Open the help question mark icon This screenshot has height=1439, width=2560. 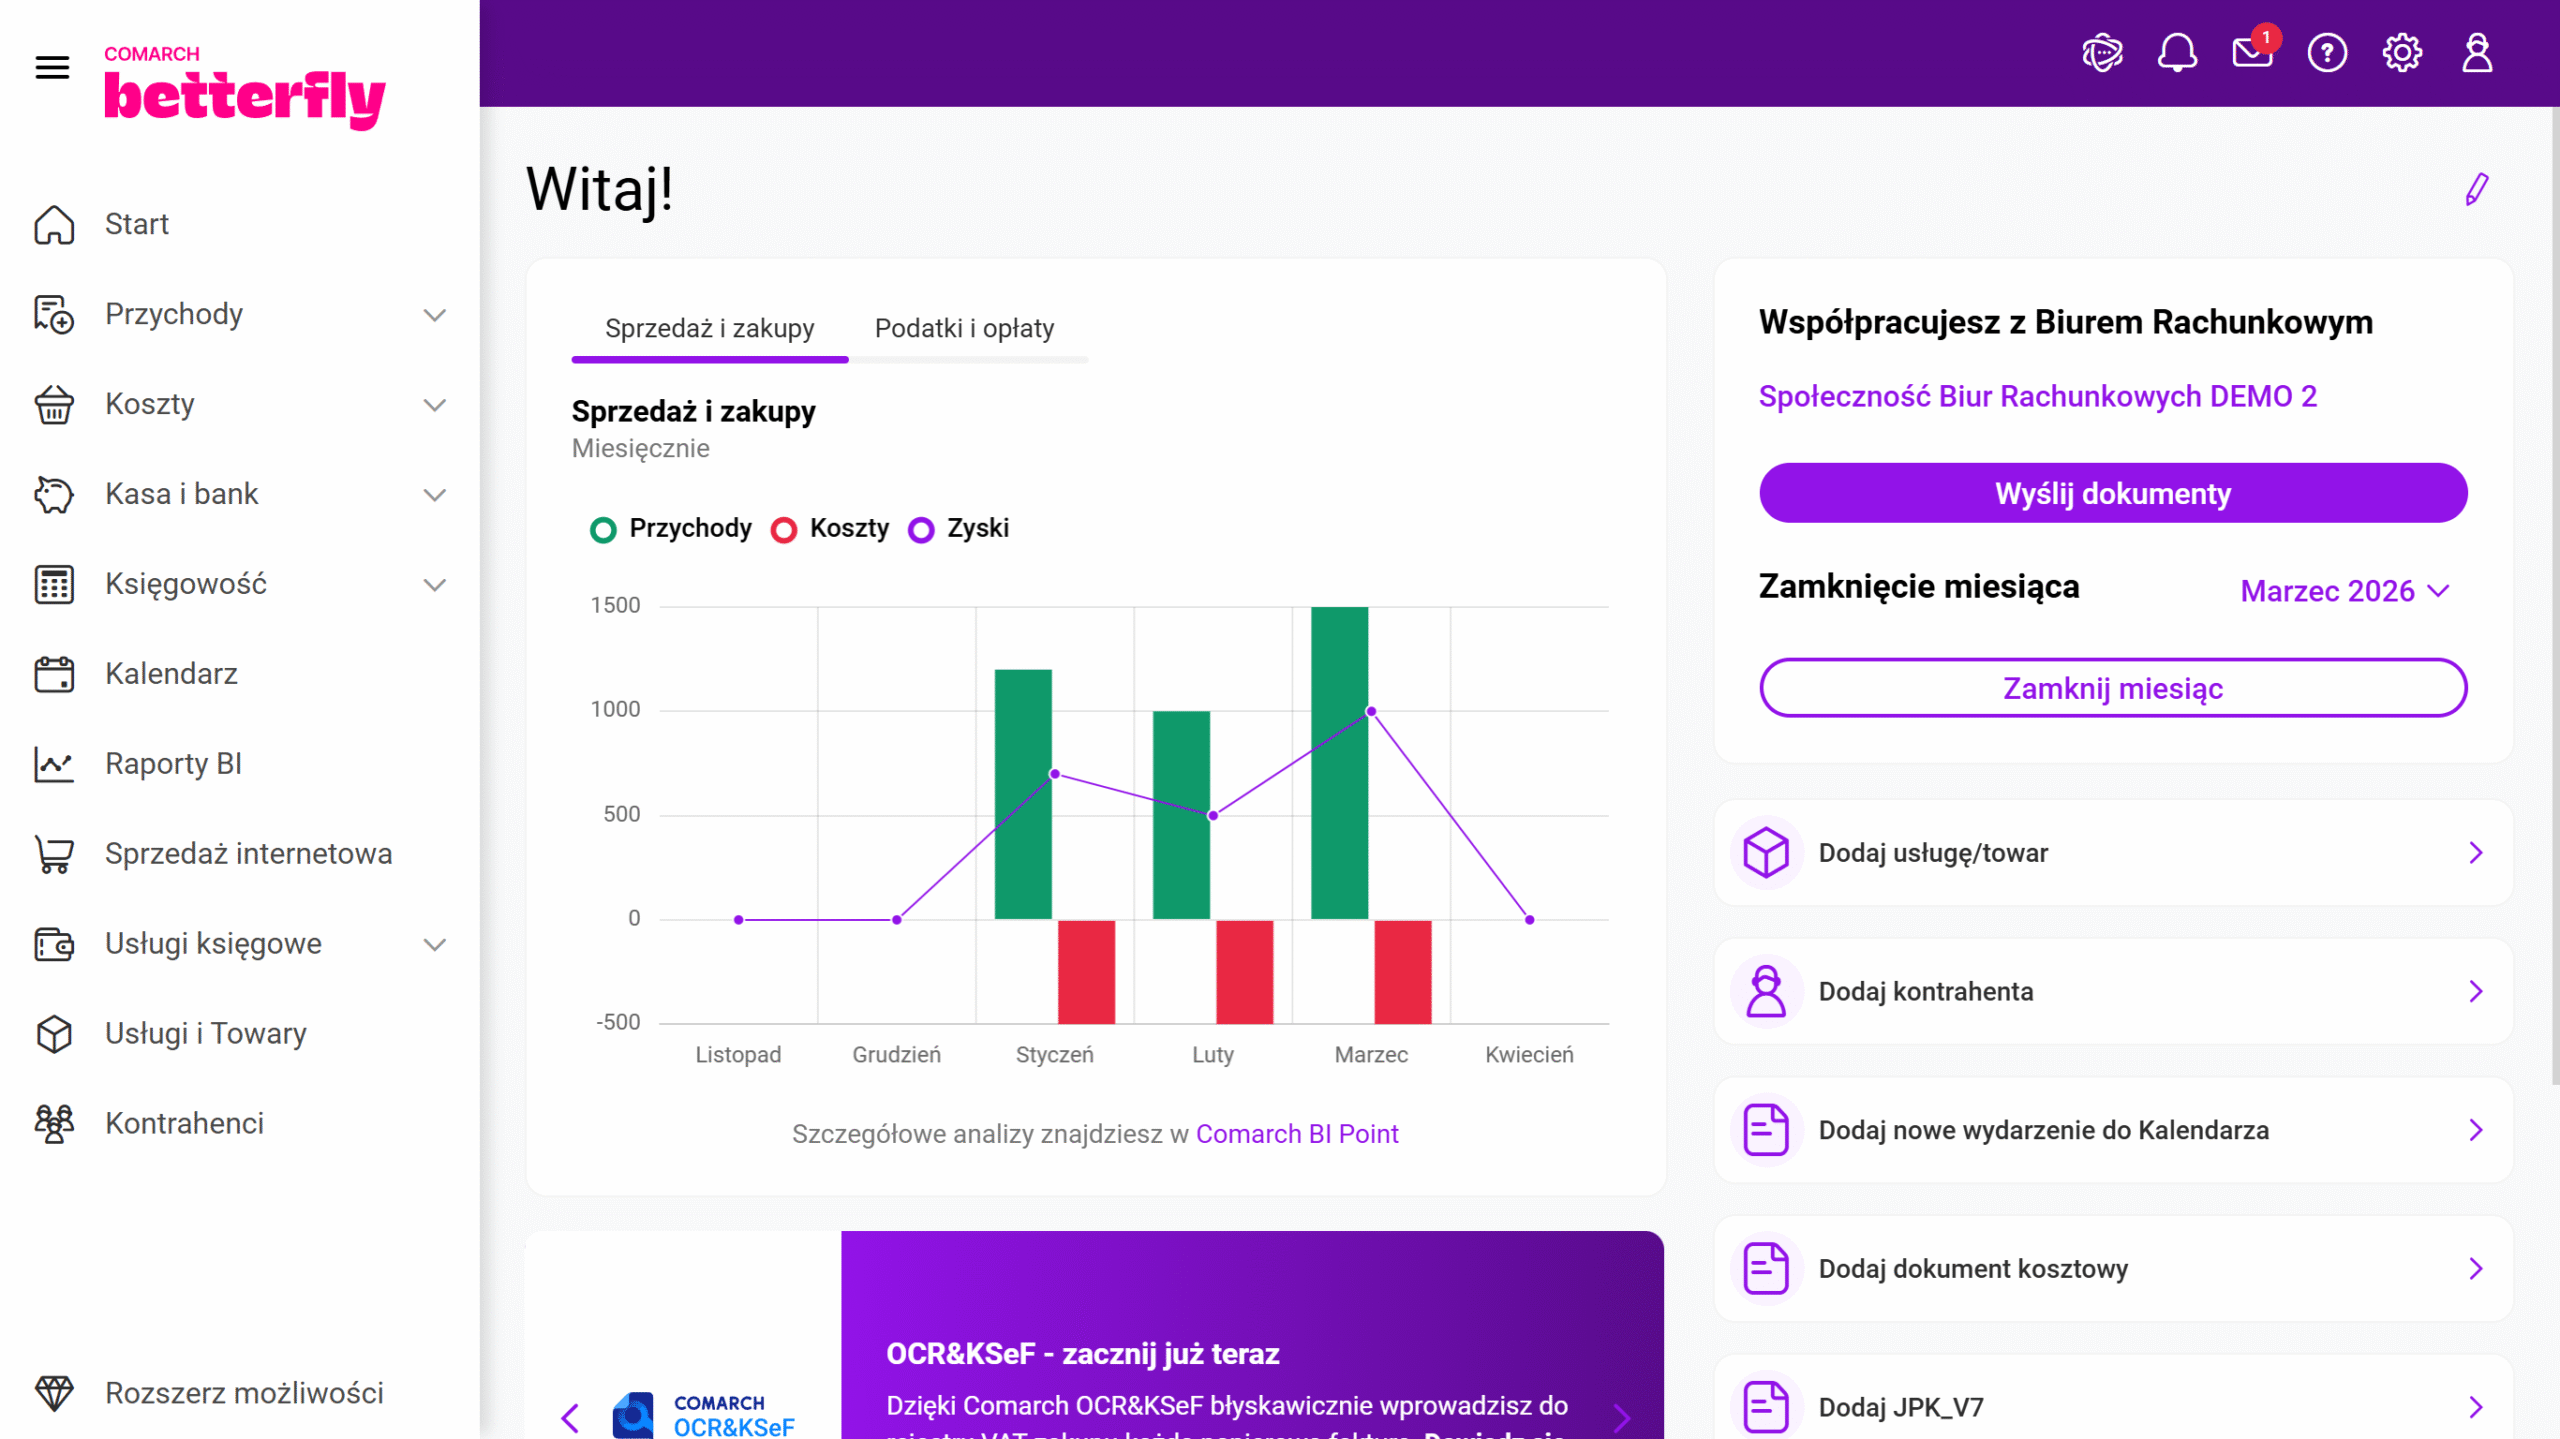click(2326, 53)
